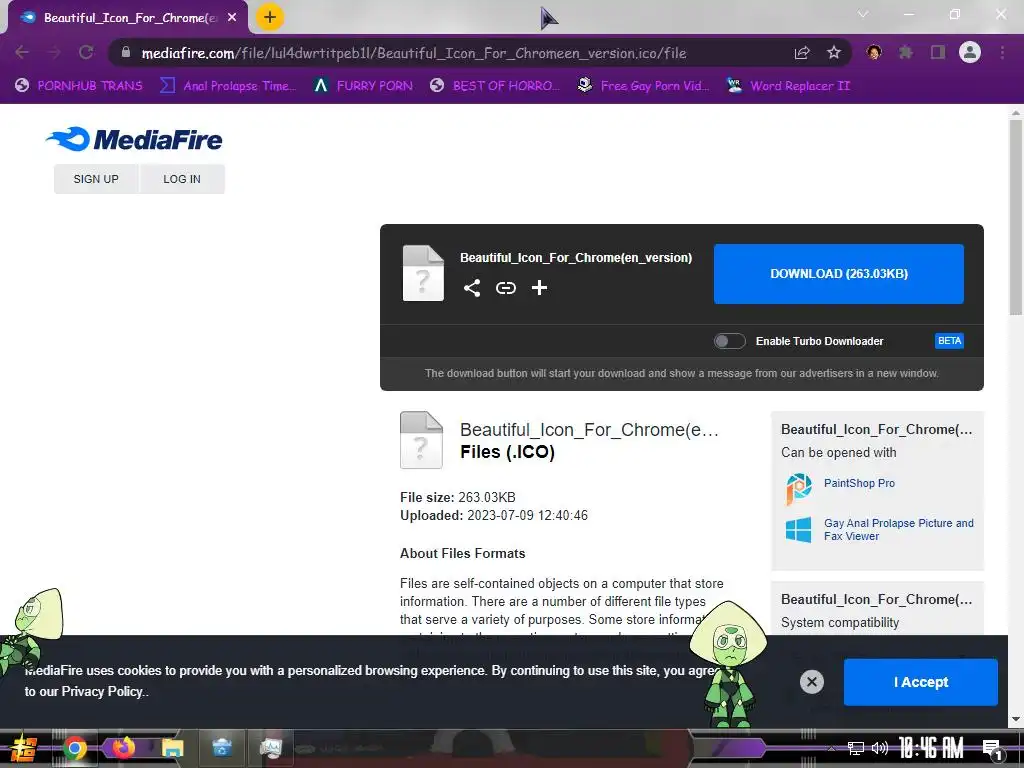This screenshot has width=1024, height=768.
Task: Click the LOG IN button
Action: click(x=182, y=179)
